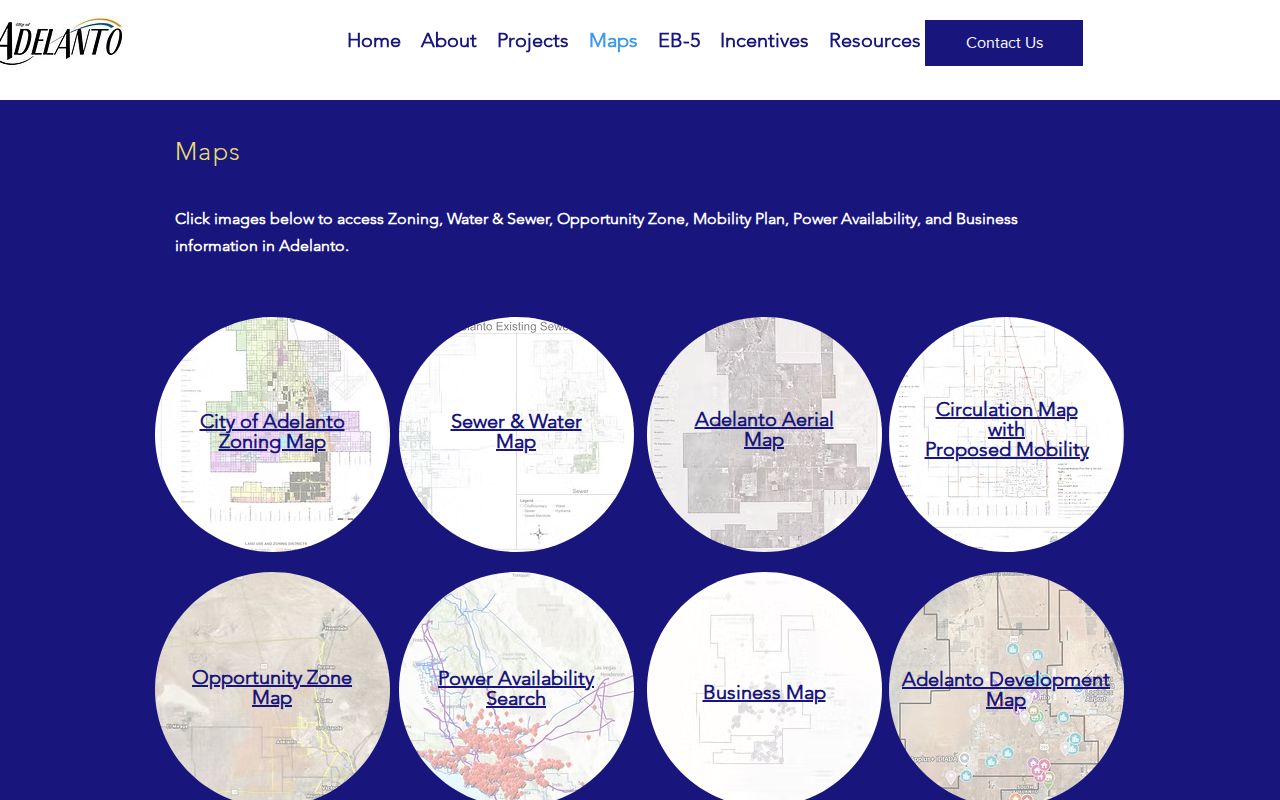Screen dimensions: 1280x800
Task: Open the Power Availability Search link
Action: pos(516,689)
